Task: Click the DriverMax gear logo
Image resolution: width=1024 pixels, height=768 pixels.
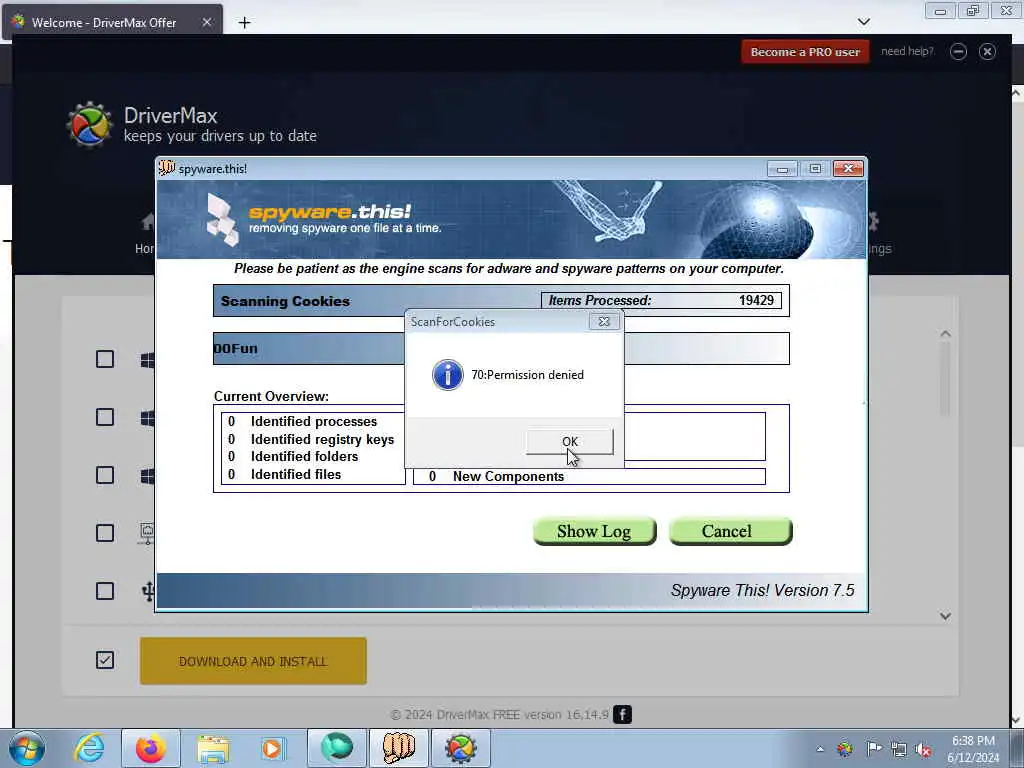Action: coord(89,125)
